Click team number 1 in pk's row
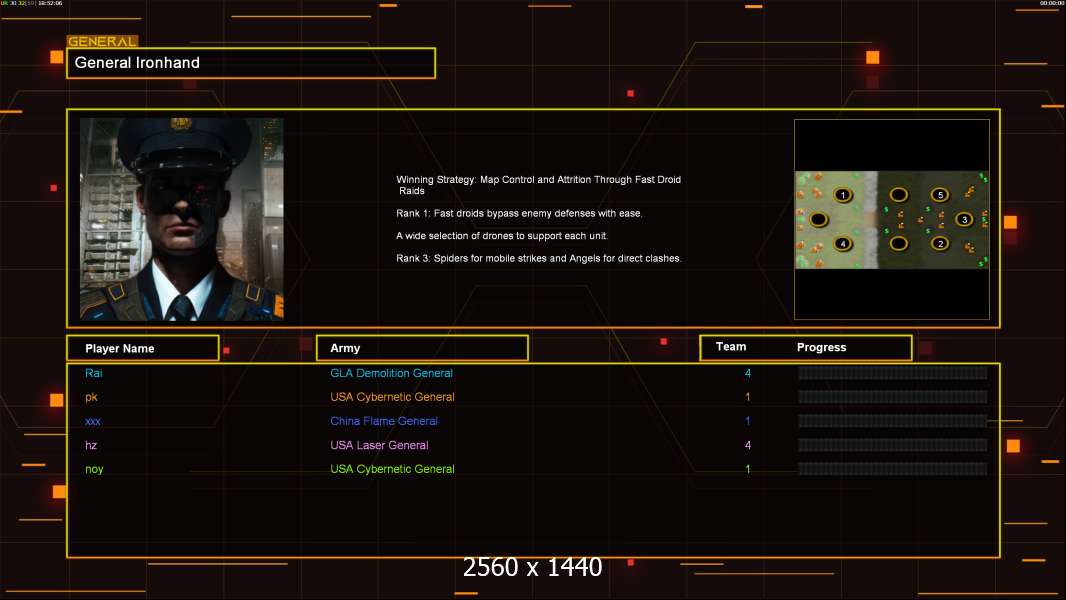This screenshot has width=1066, height=600. (748, 397)
